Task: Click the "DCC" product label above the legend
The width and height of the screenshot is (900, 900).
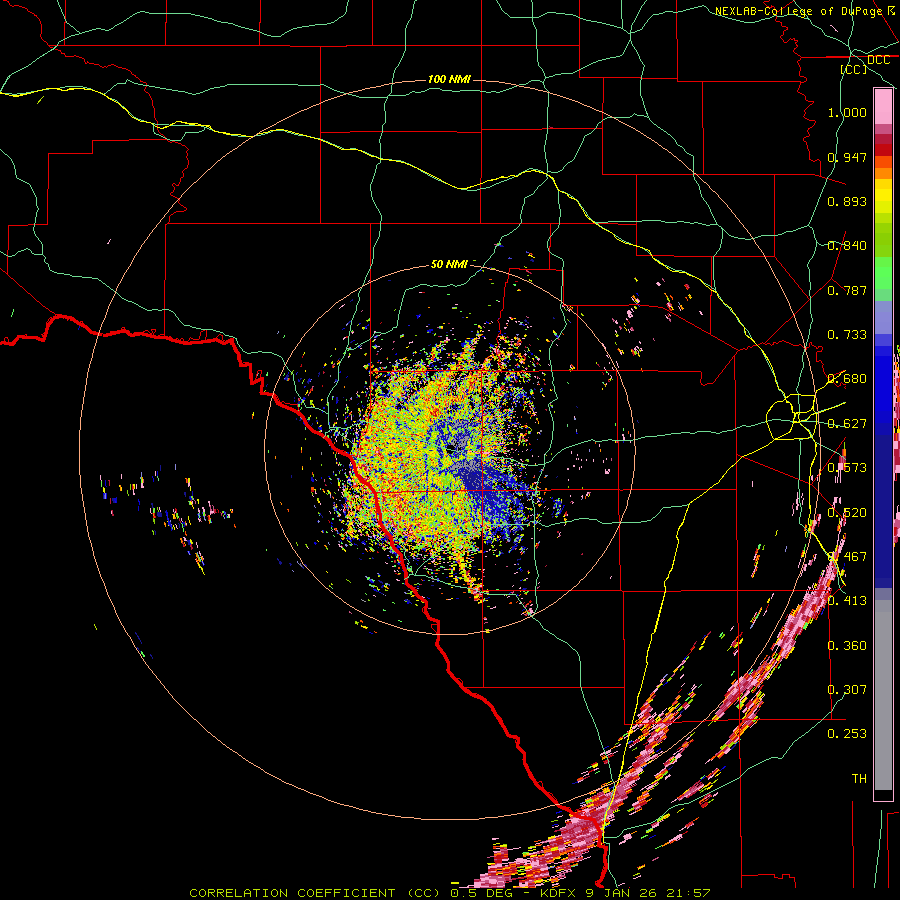Action: pyautogui.click(x=878, y=60)
